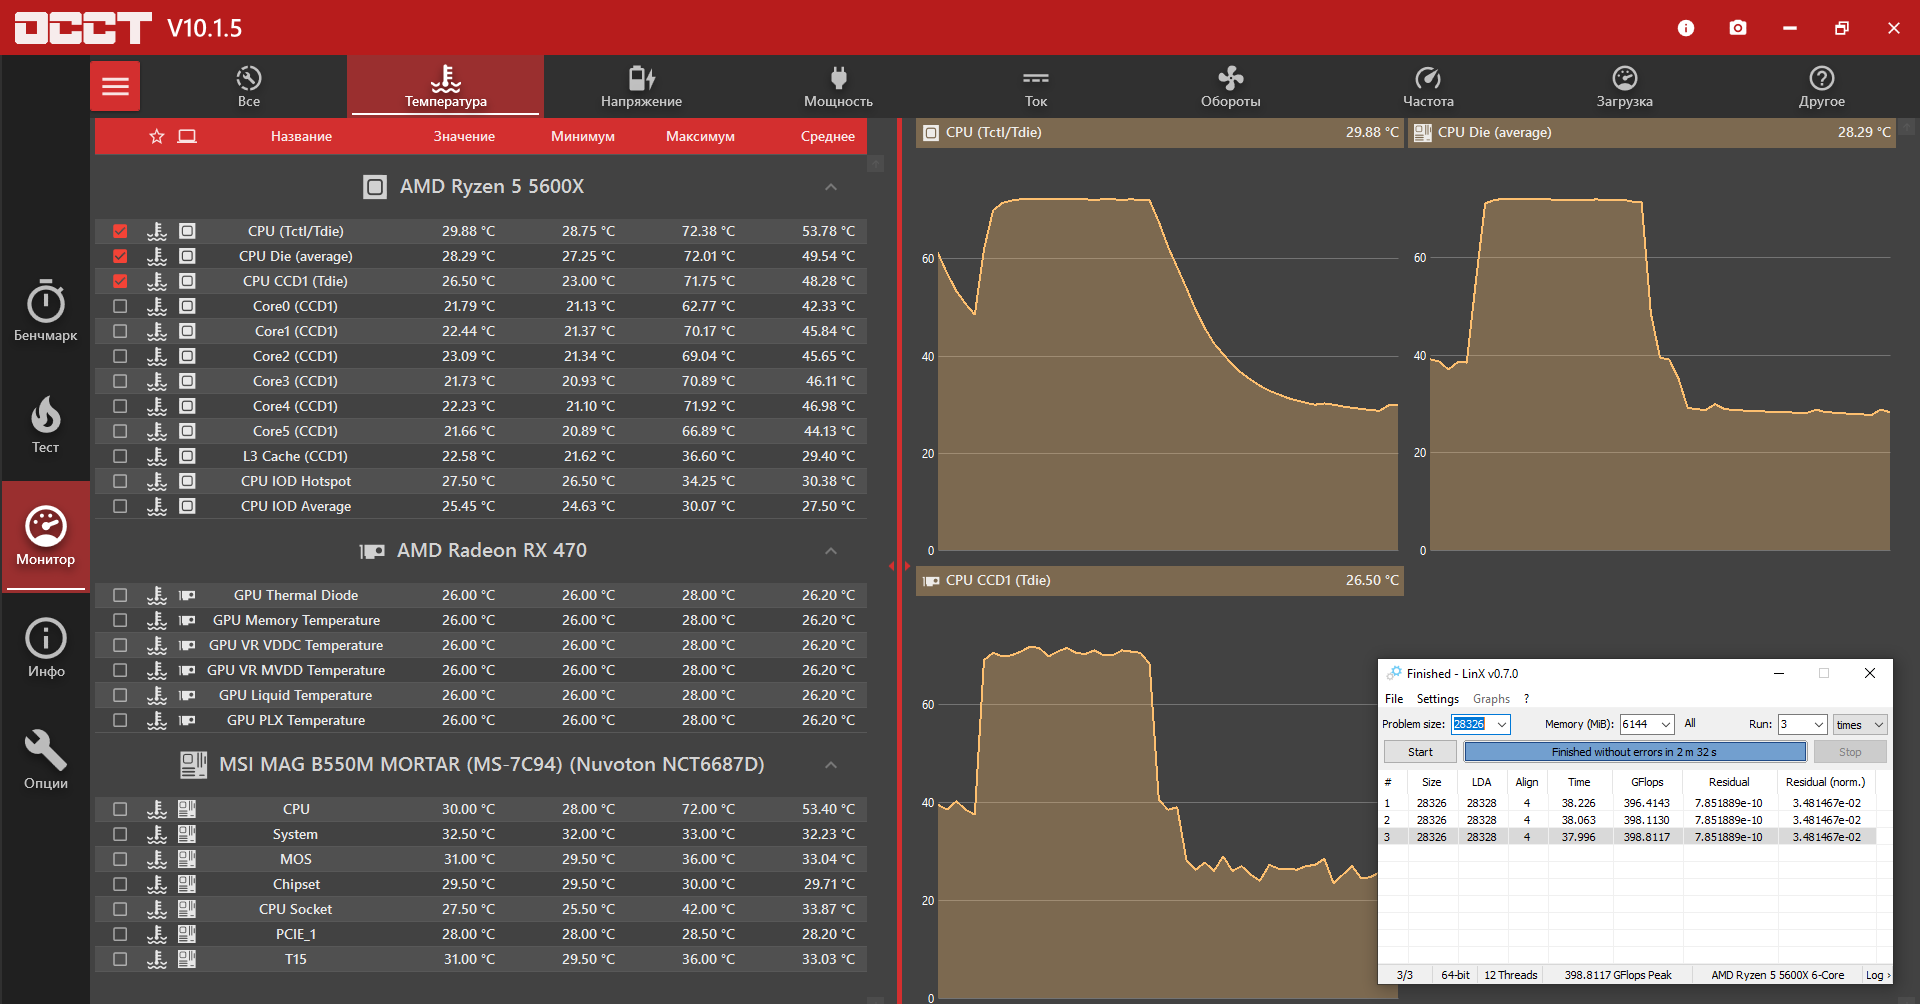Uncheck the CPU (Tctl/Tdie) checkbox
Viewport: 1920px width, 1004px height.
tap(120, 231)
